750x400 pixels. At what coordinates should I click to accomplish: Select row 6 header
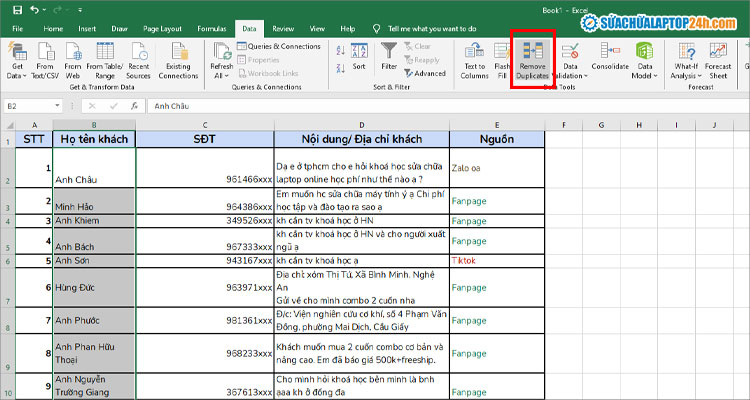[x=8, y=261]
